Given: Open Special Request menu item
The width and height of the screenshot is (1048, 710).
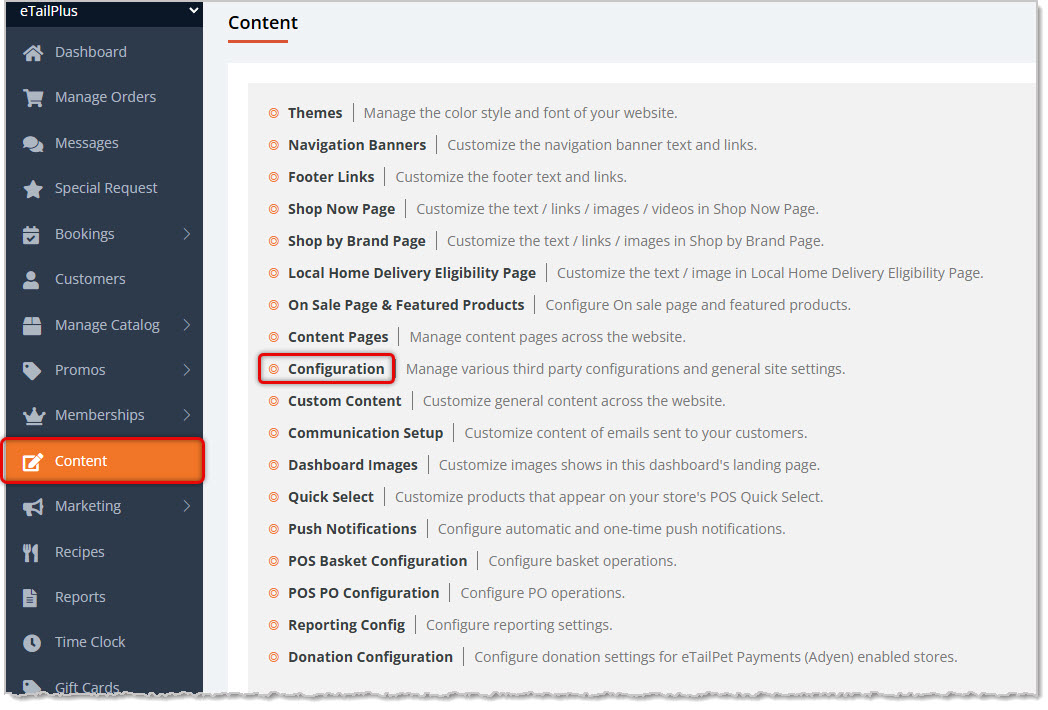Looking at the screenshot, I should click(x=104, y=189).
